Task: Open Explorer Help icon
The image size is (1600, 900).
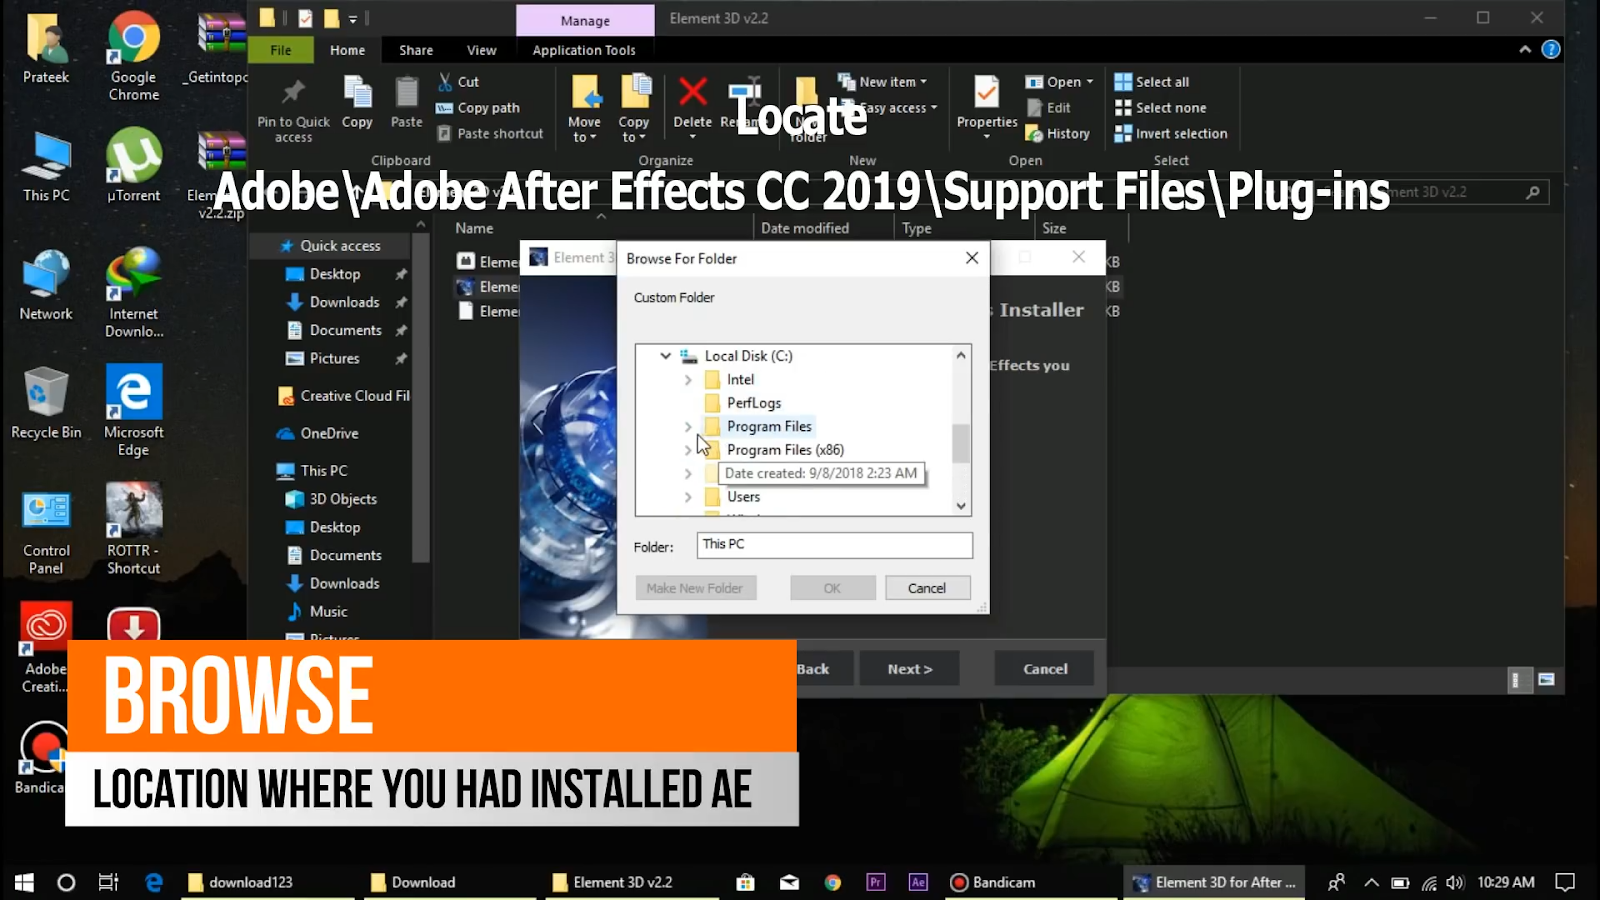Action: click(x=1551, y=49)
